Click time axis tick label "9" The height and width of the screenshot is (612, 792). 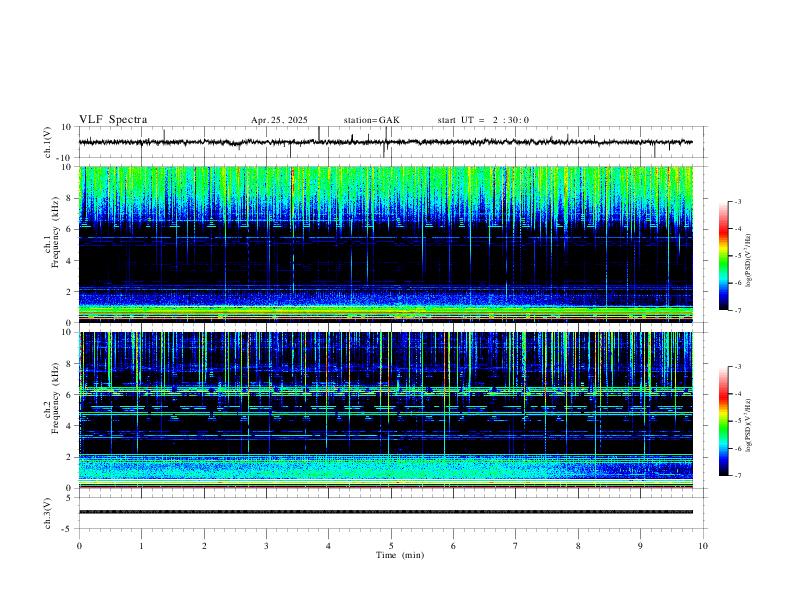(x=640, y=546)
